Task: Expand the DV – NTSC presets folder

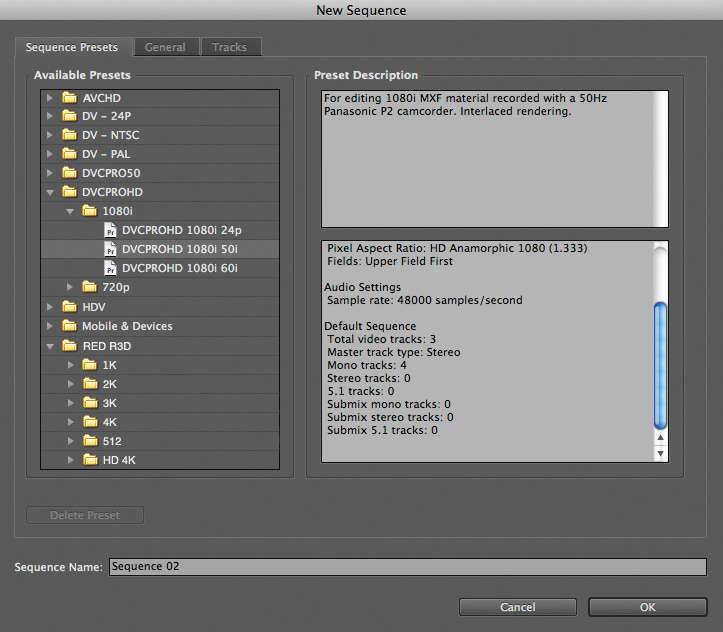Action: [x=50, y=135]
